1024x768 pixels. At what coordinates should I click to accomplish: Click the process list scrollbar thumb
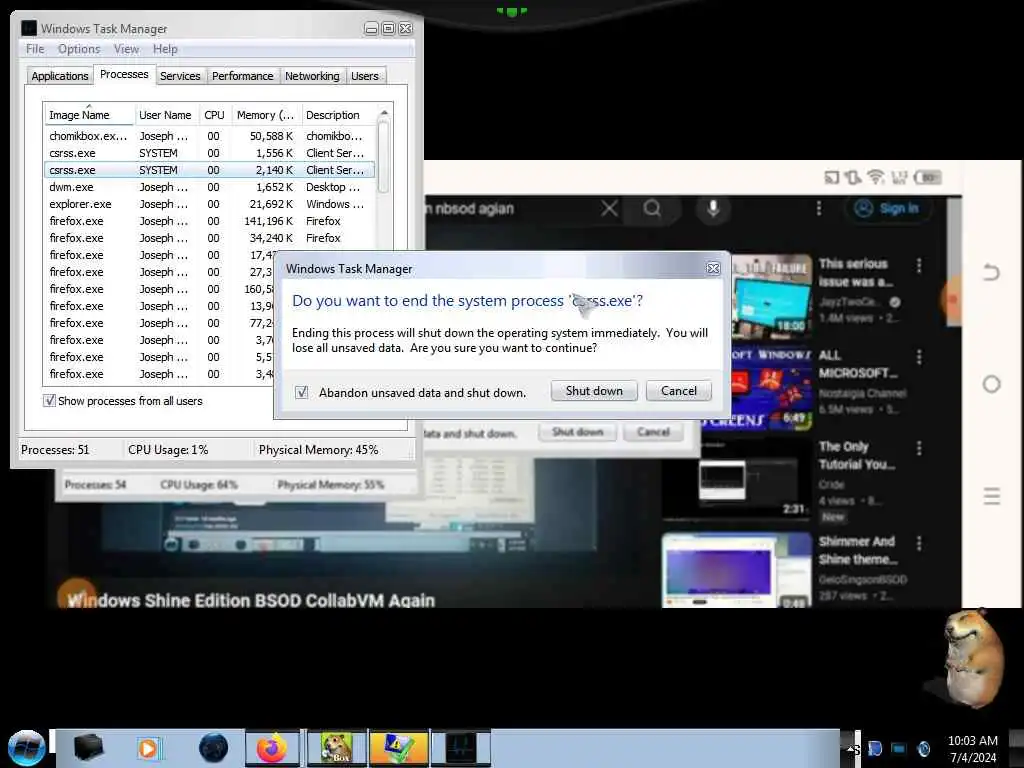pos(384,157)
